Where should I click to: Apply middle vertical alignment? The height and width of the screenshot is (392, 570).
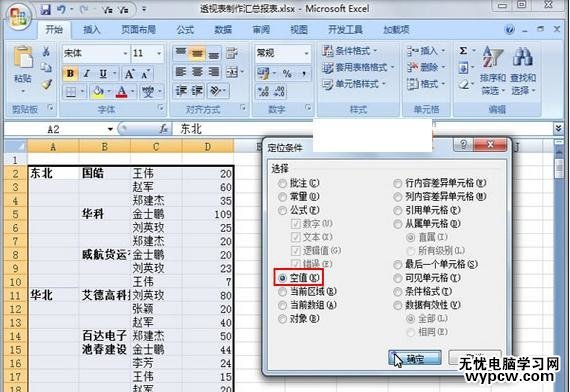click(197, 54)
